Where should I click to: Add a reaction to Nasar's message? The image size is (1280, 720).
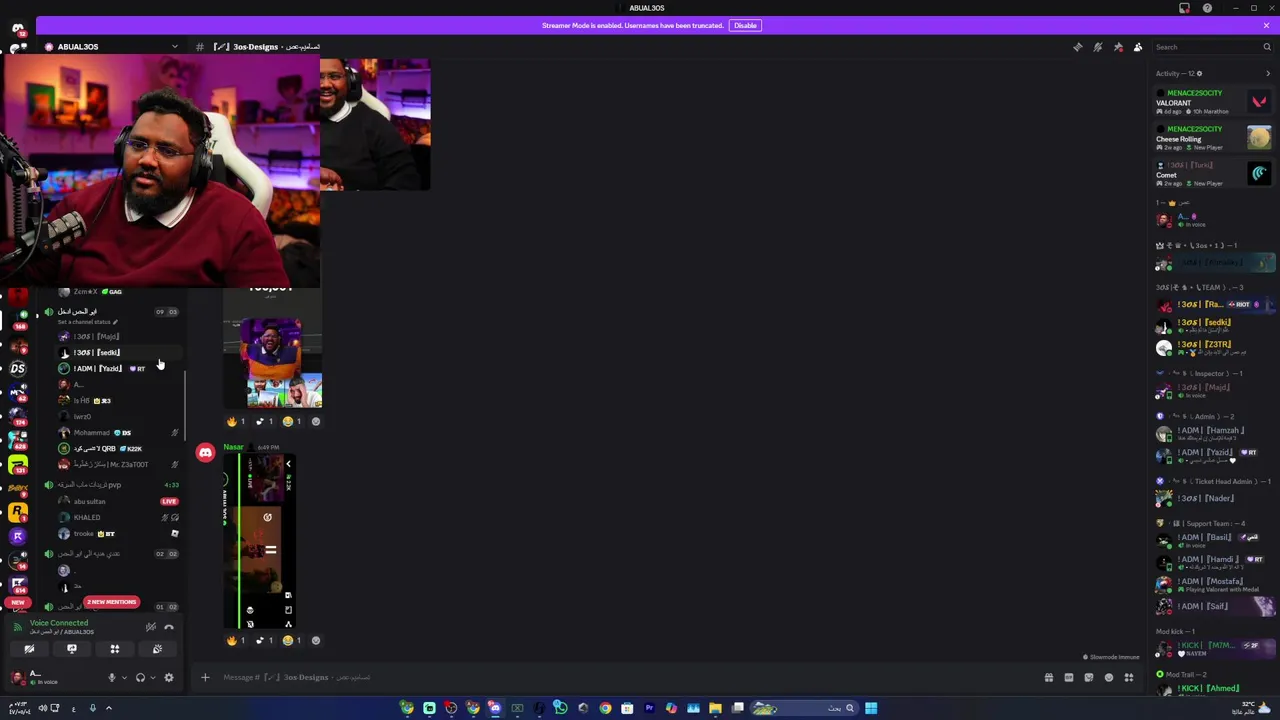pyautogui.click(x=316, y=640)
